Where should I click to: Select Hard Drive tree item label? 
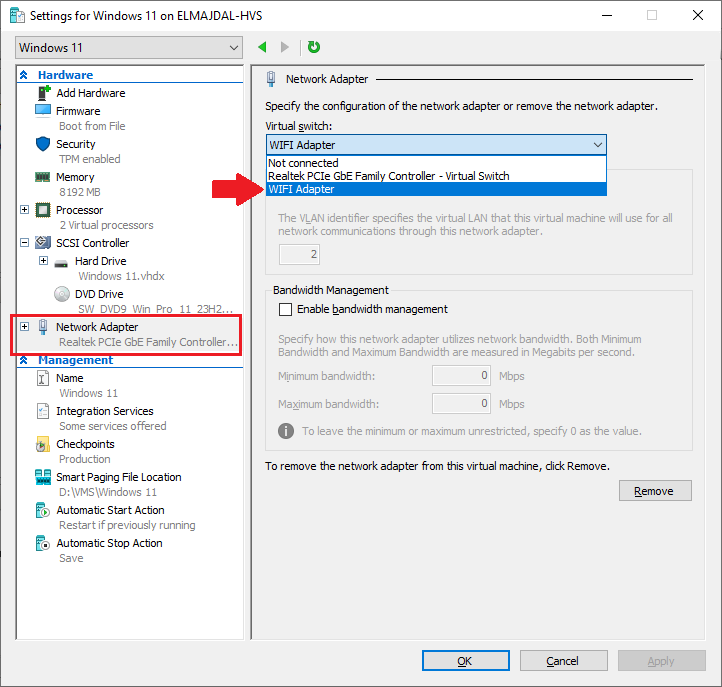[100, 261]
